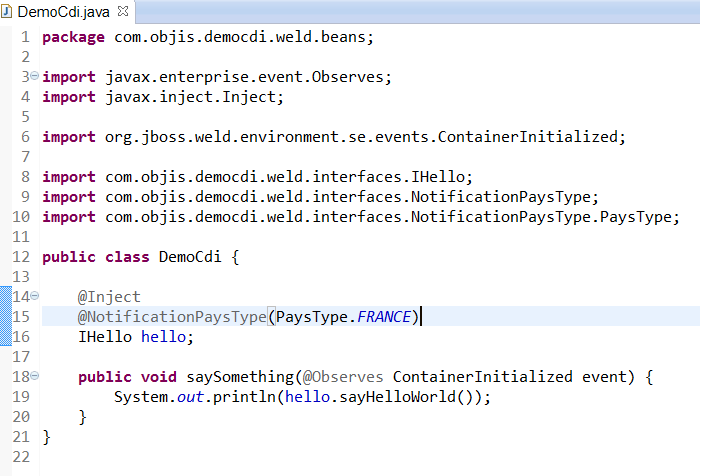Screen dimensions: 709x476
Task: Click the Java file icon on DemoCdi.java tab
Action: click(x=9, y=12)
